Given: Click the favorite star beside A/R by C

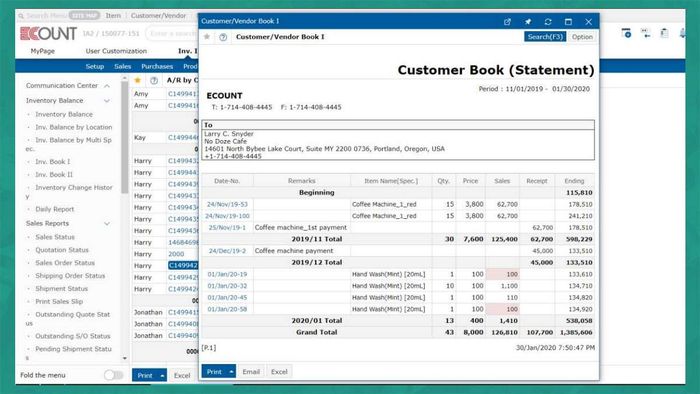Looking at the screenshot, I should pos(138,80).
